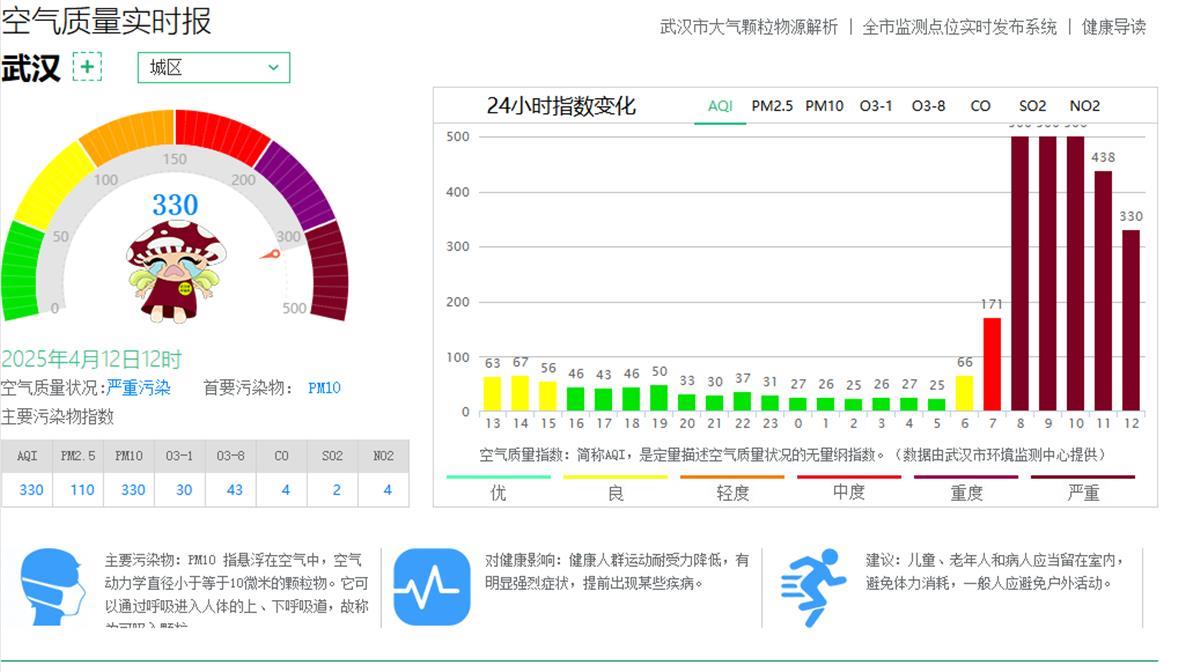Open the SO2 chart tab

(x=1032, y=106)
